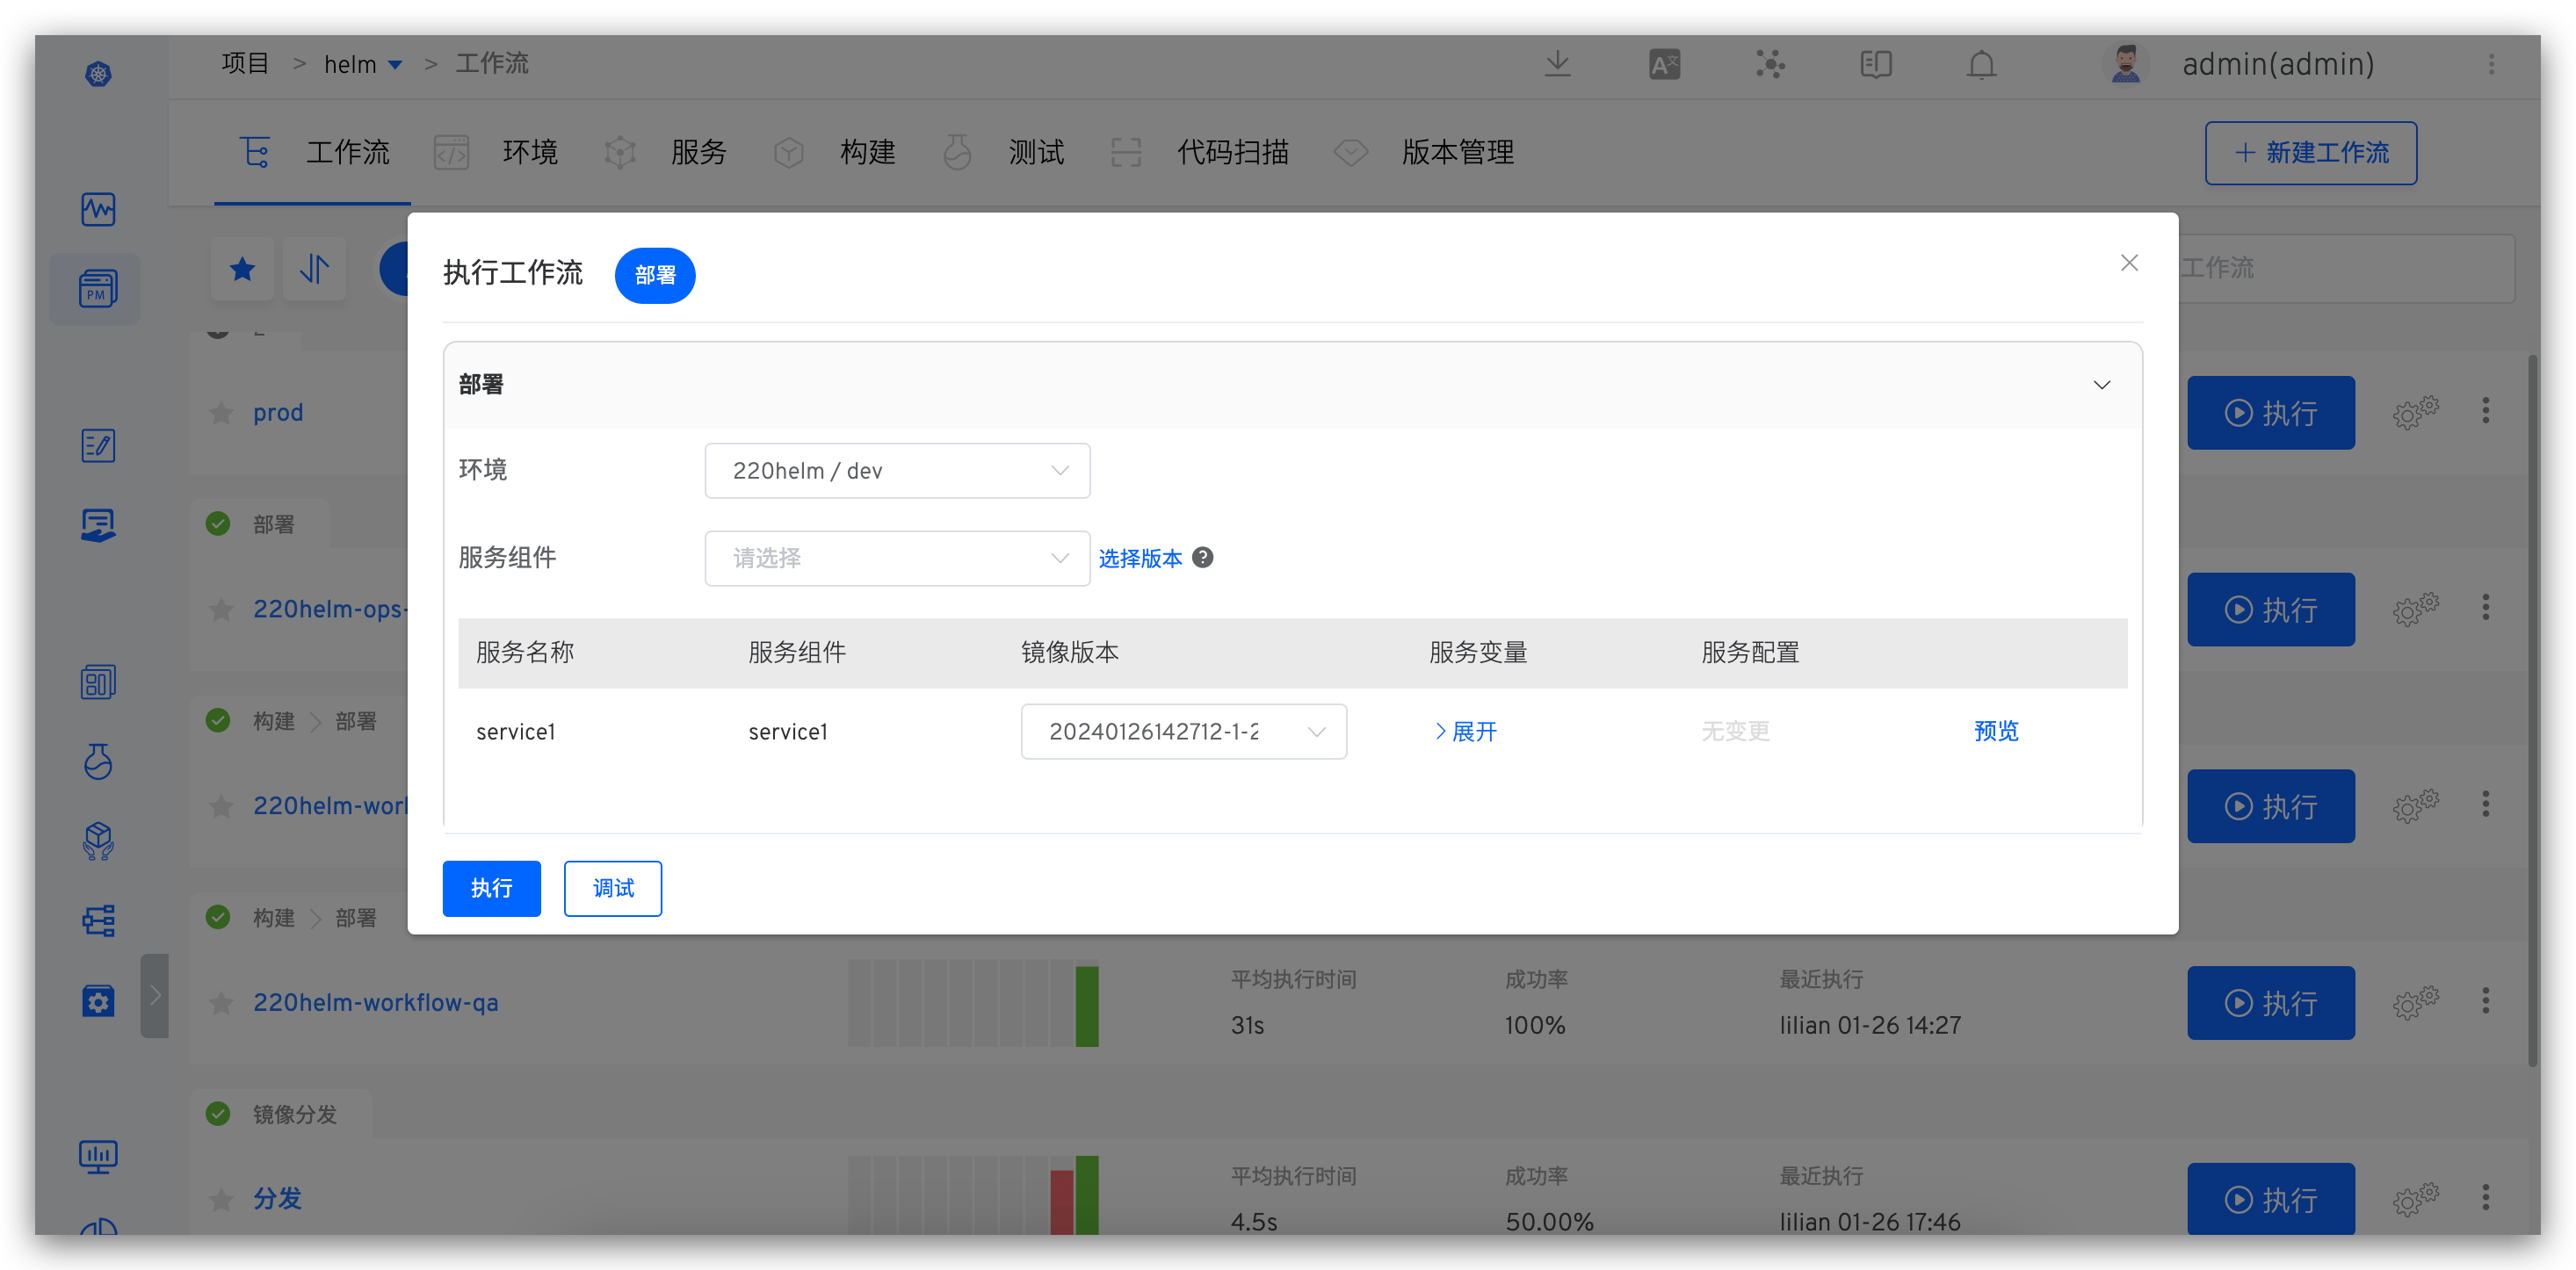Open the projects icon in sidebar
This screenshot has width=2576, height=1270.
pos(97,289)
